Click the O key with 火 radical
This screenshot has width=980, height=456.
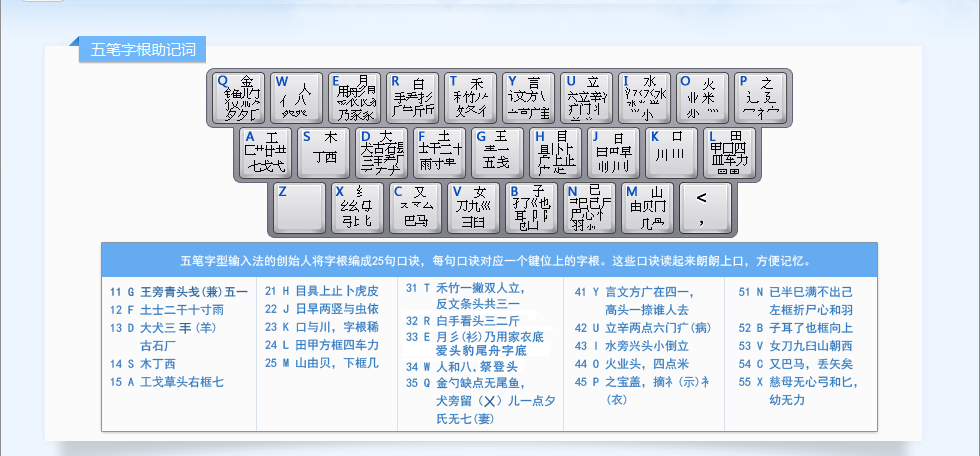[702, 98]
